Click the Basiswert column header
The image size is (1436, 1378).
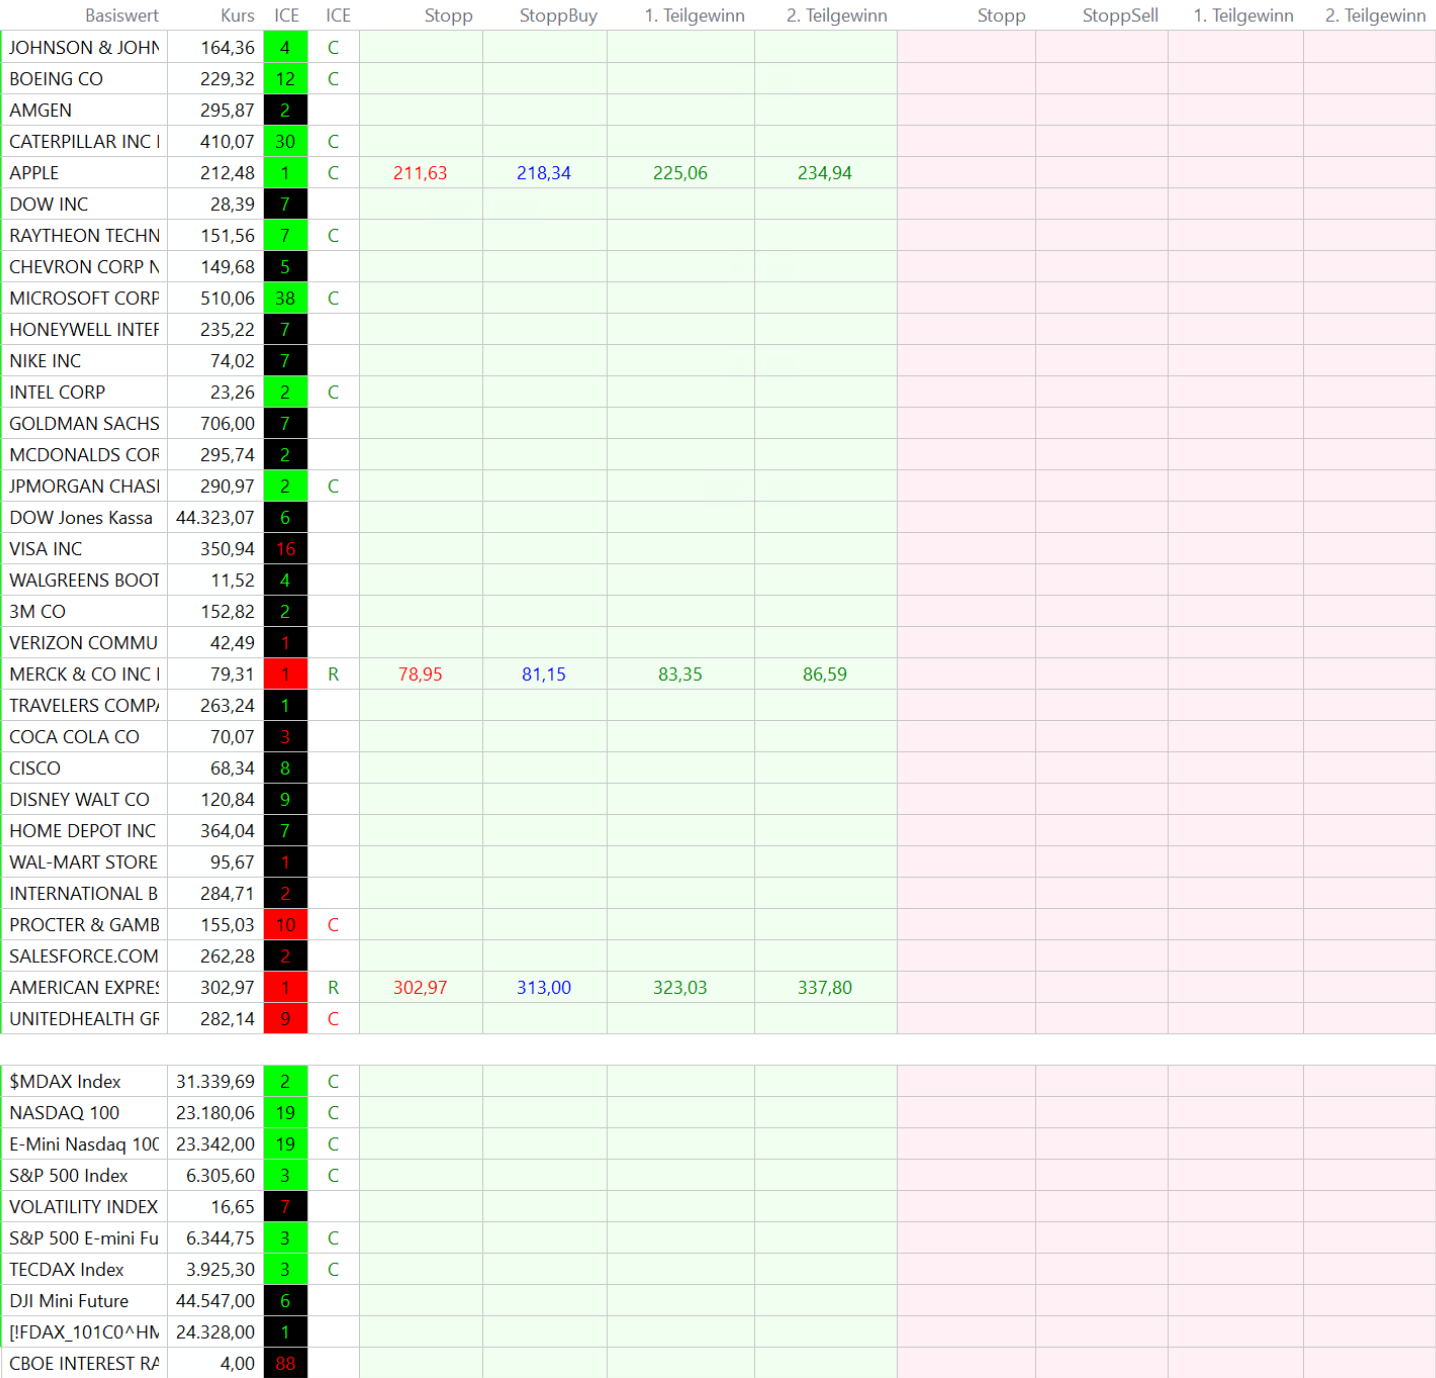click(x=121, y=16)
